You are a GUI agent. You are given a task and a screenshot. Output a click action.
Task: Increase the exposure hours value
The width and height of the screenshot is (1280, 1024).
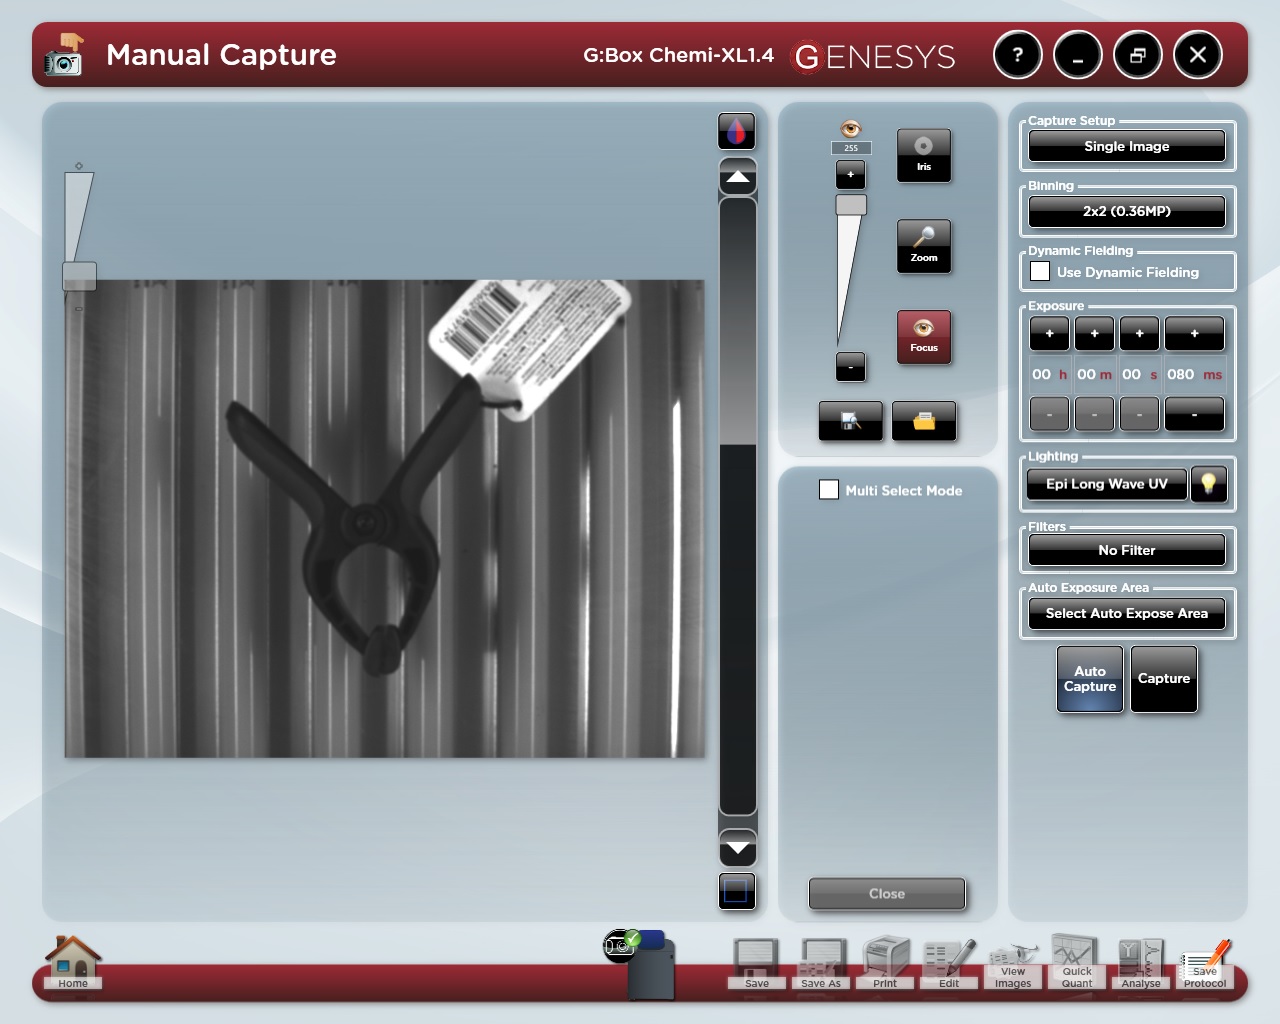[x=1049, y=334]
